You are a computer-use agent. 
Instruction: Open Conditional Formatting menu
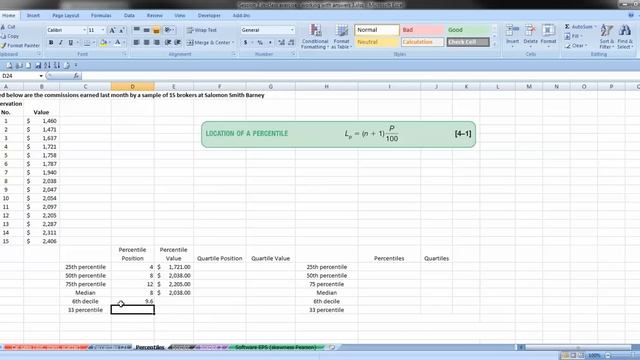click(315, 36)
